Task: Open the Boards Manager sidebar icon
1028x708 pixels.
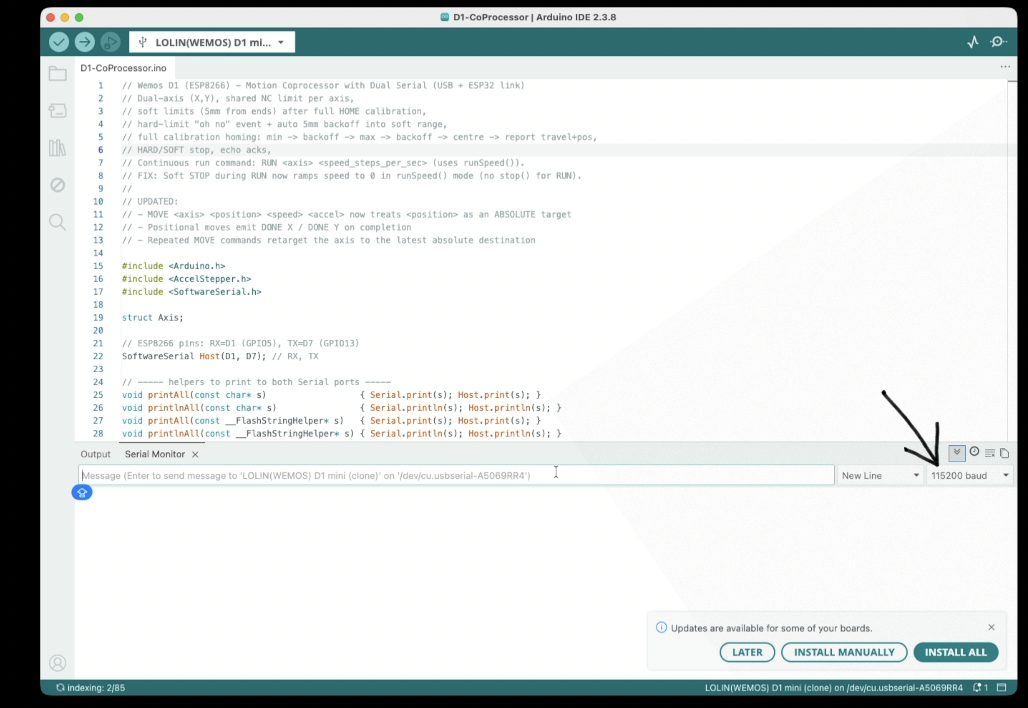Action: (58, 110)
